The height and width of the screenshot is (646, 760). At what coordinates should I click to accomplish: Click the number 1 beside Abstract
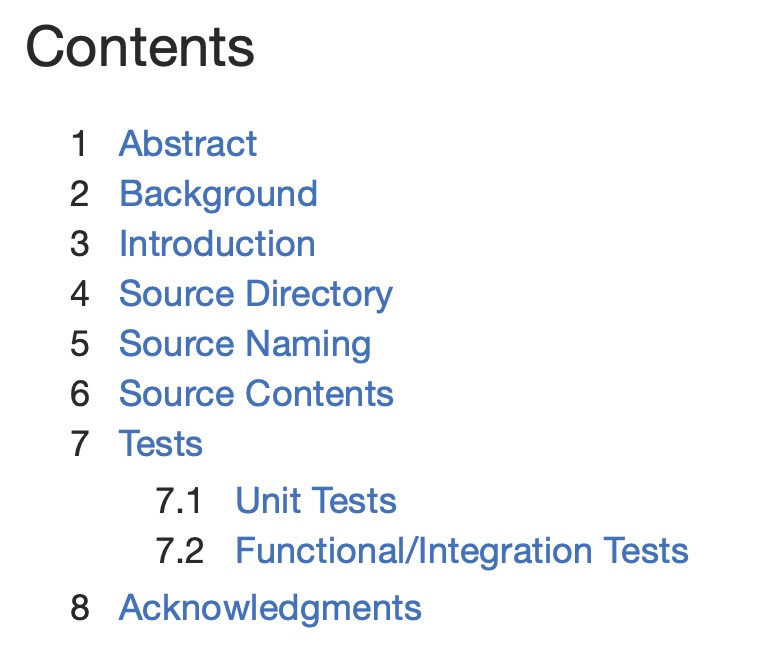[x=80, y=144]
